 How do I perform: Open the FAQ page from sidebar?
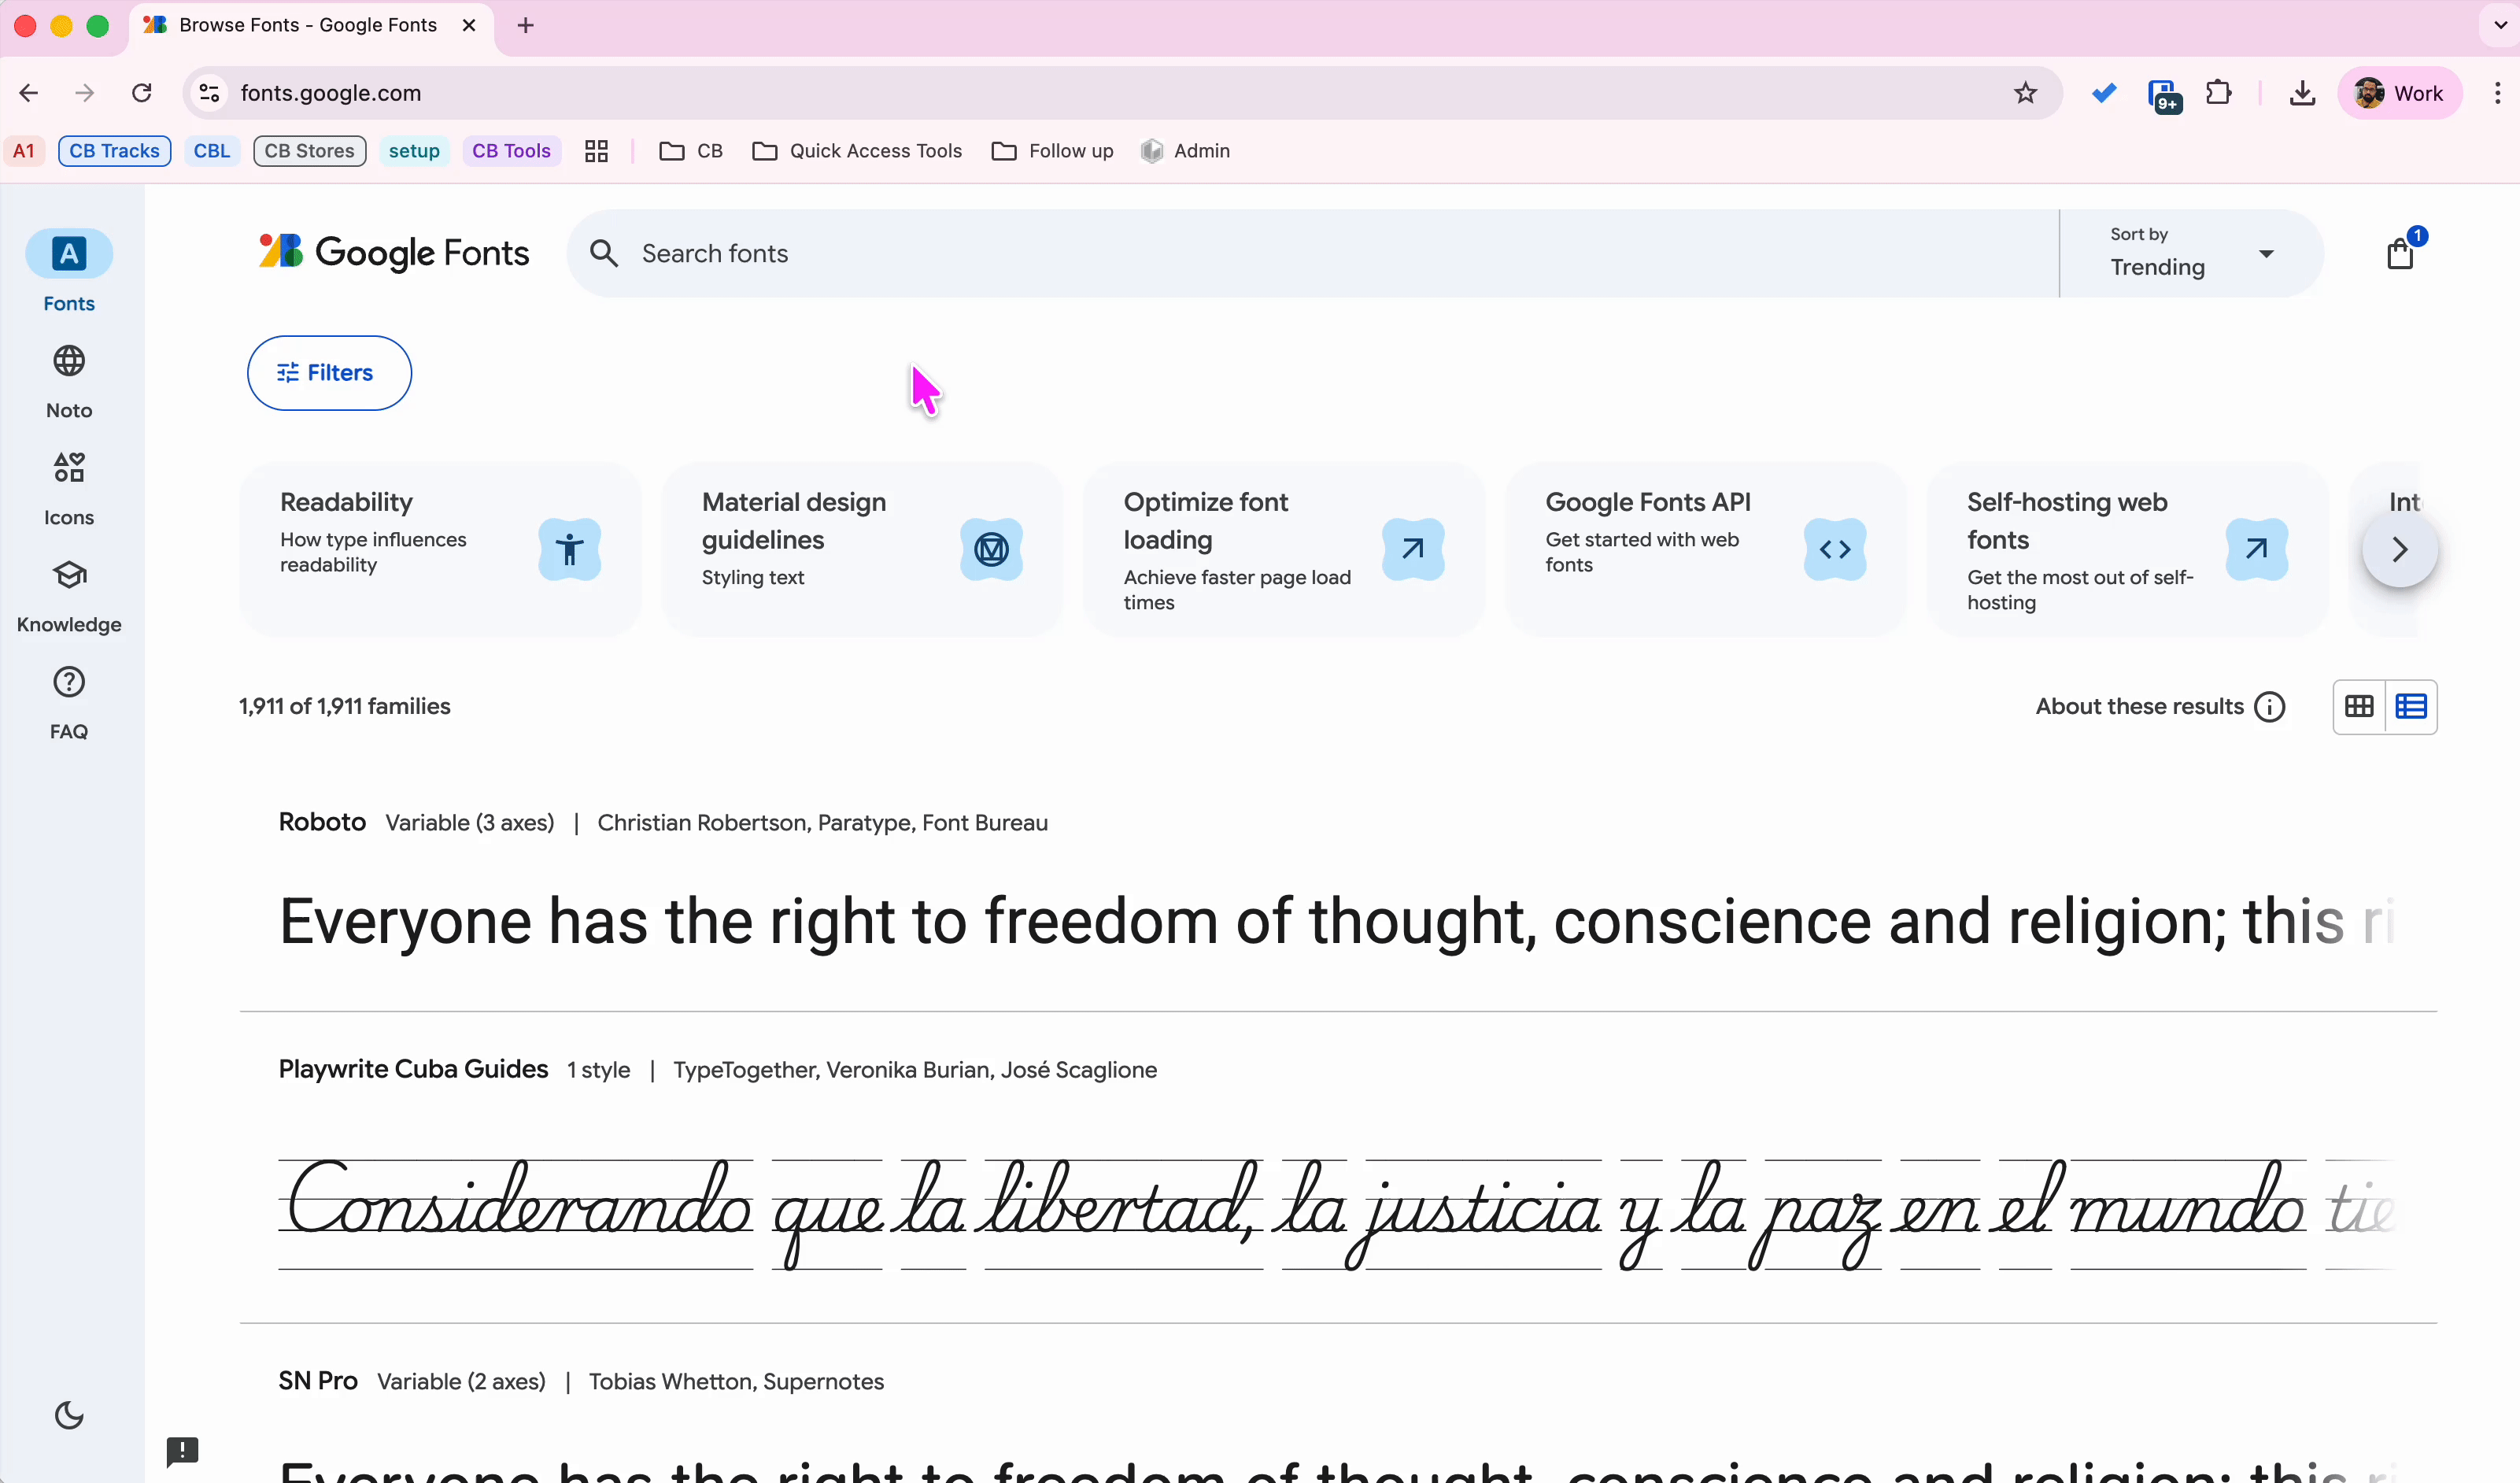[69, 702]
